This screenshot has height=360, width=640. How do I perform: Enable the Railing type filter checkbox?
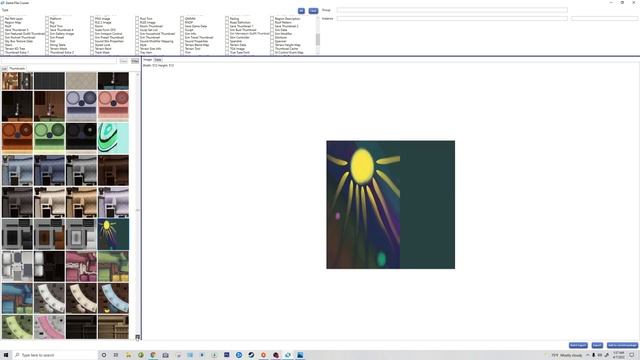(x=227, y=19)
